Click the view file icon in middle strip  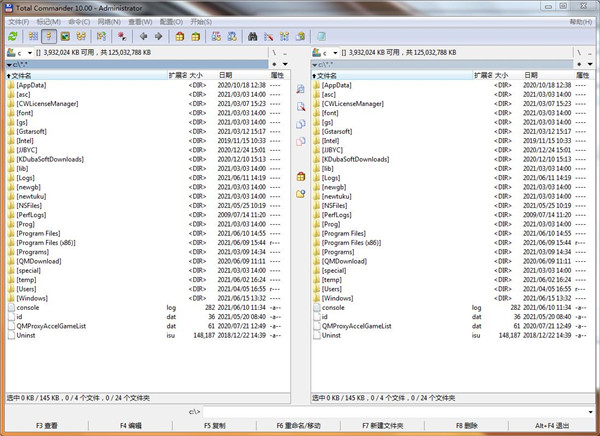click(300, 90)
